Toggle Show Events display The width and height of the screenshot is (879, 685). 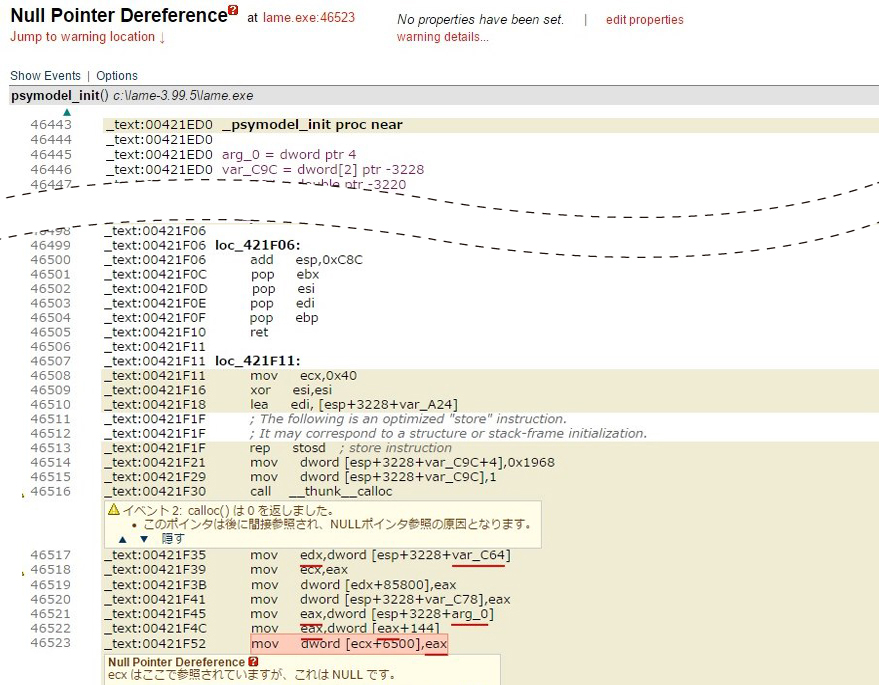(x=45, y=75)
